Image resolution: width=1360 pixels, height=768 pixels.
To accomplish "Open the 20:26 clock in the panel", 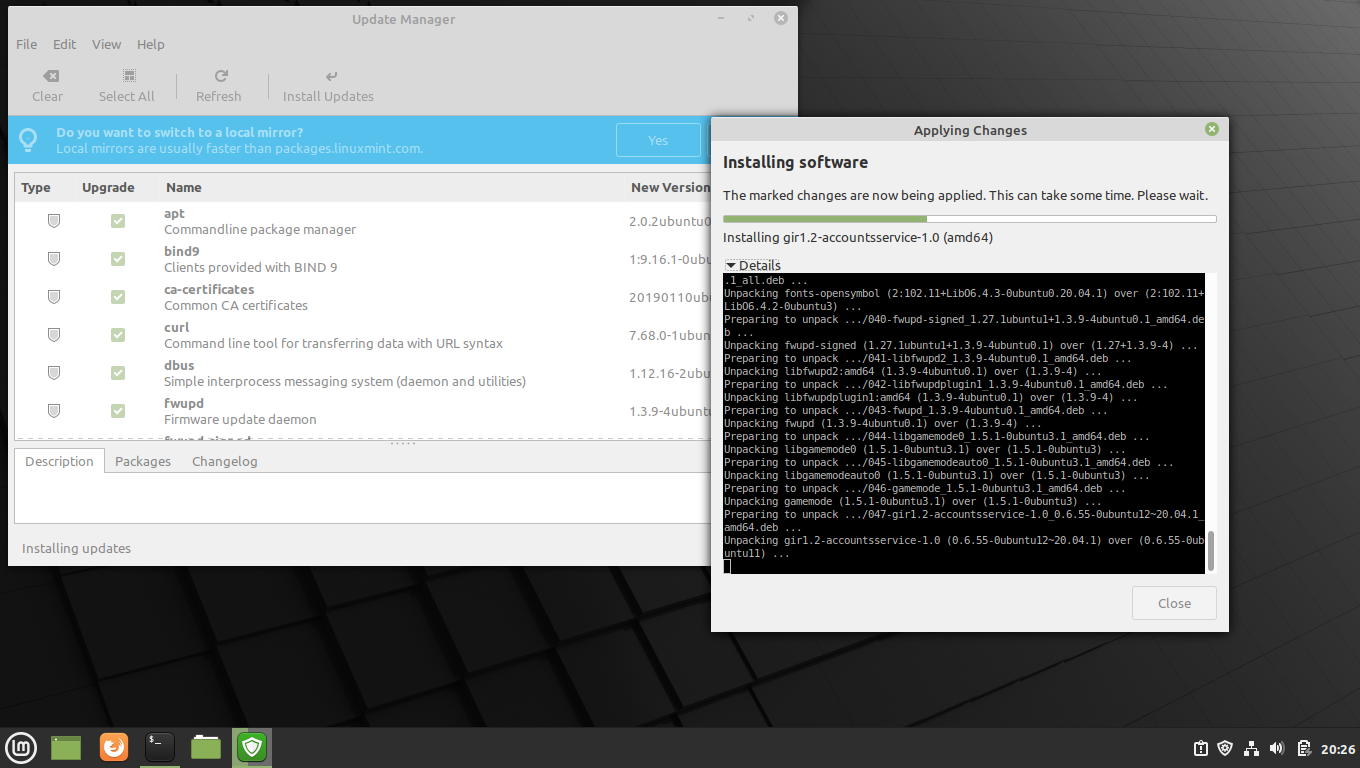I will pos(1338,748).
